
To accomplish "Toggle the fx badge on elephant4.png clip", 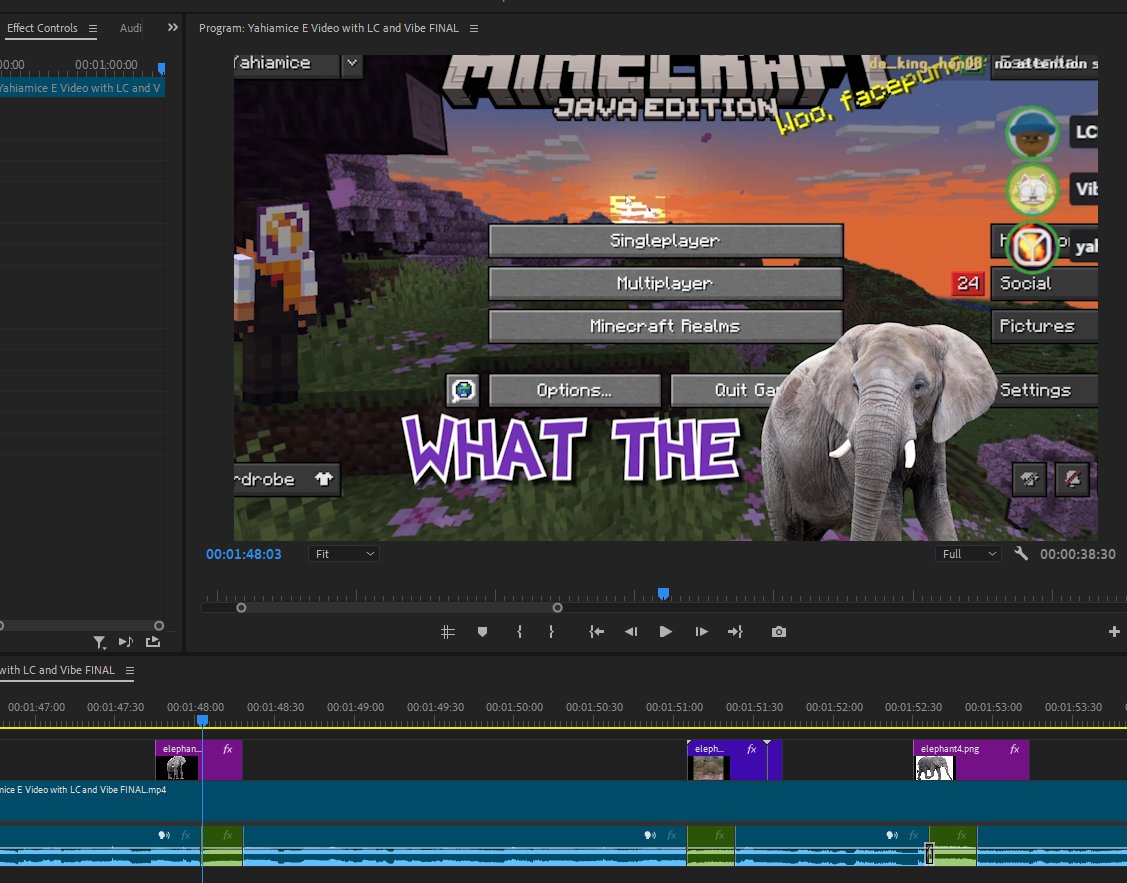I will (1014, 747).
